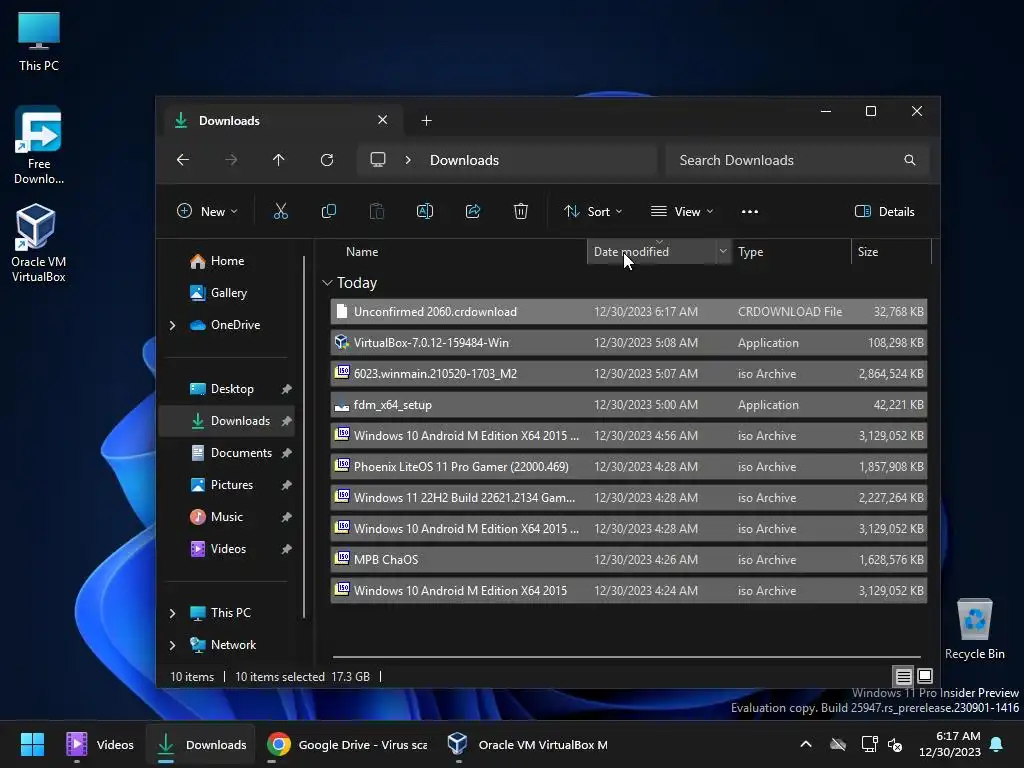Open the See more three-dots menu
Screen dimensions: 1024x768
(x=750, y=212)
